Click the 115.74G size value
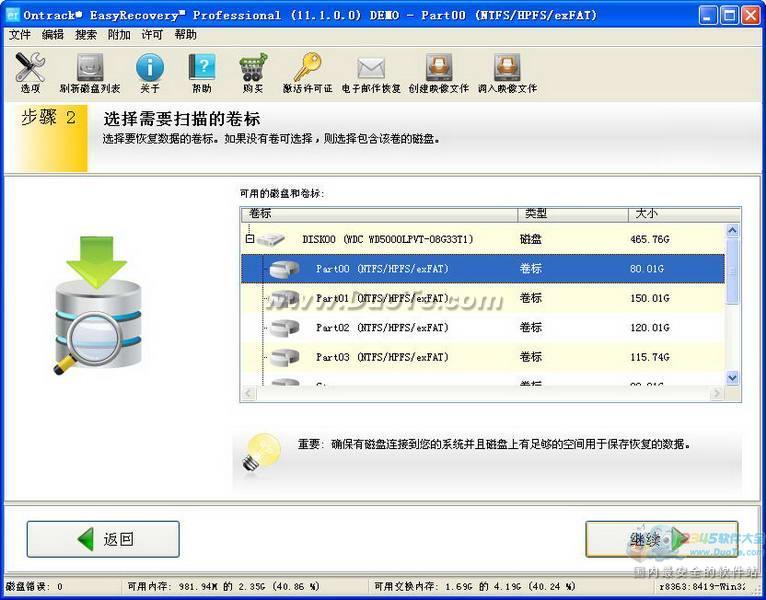Image resolution: width=766 pixels, height=600 pixels. pyautogui.click(x=650, y=357)
